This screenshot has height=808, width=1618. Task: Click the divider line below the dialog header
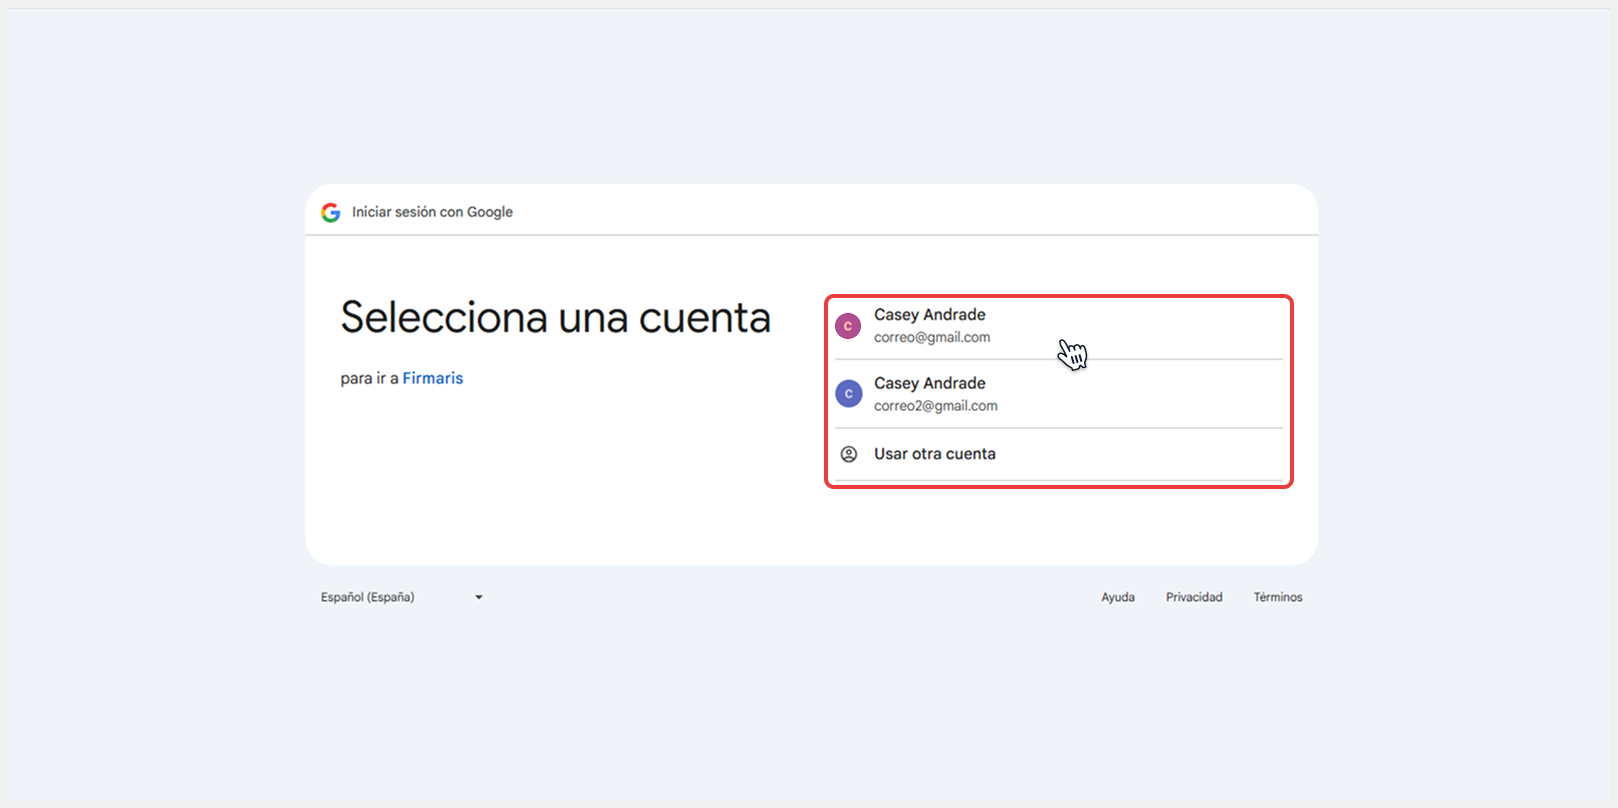click(811, 235)
